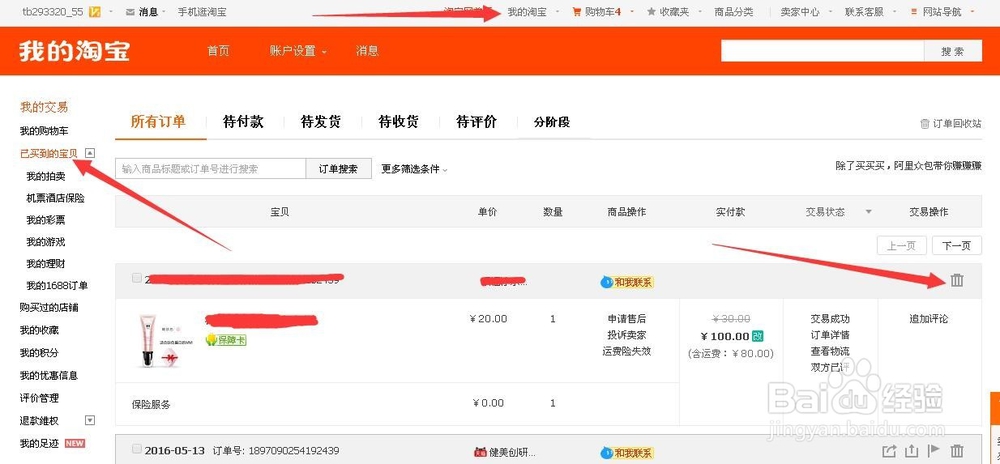This screenshot has height=464, width=1000.
Task: Open the shopping cart icon in top bar
Action: [577, 11]
